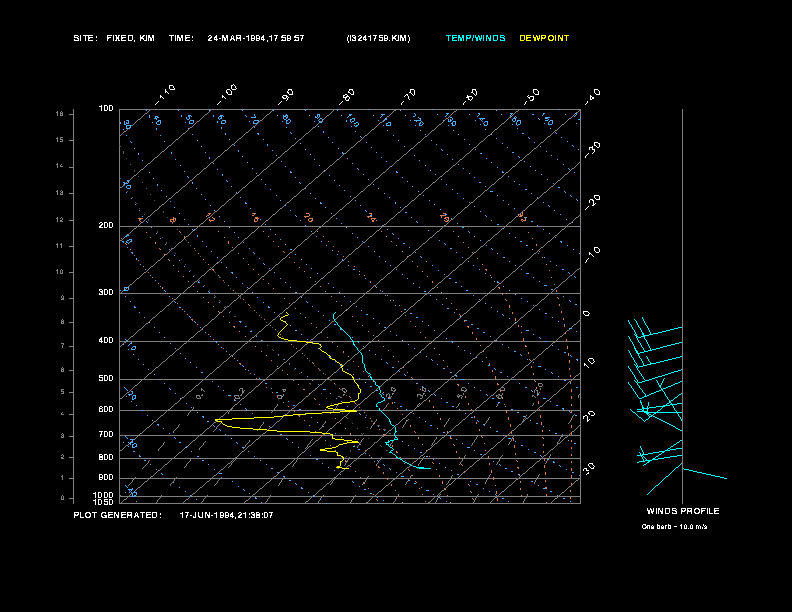Screen dimensions: 792x612
Task: Click the cyan TEMP/WINDS legend label
Action: coord(475,38)
